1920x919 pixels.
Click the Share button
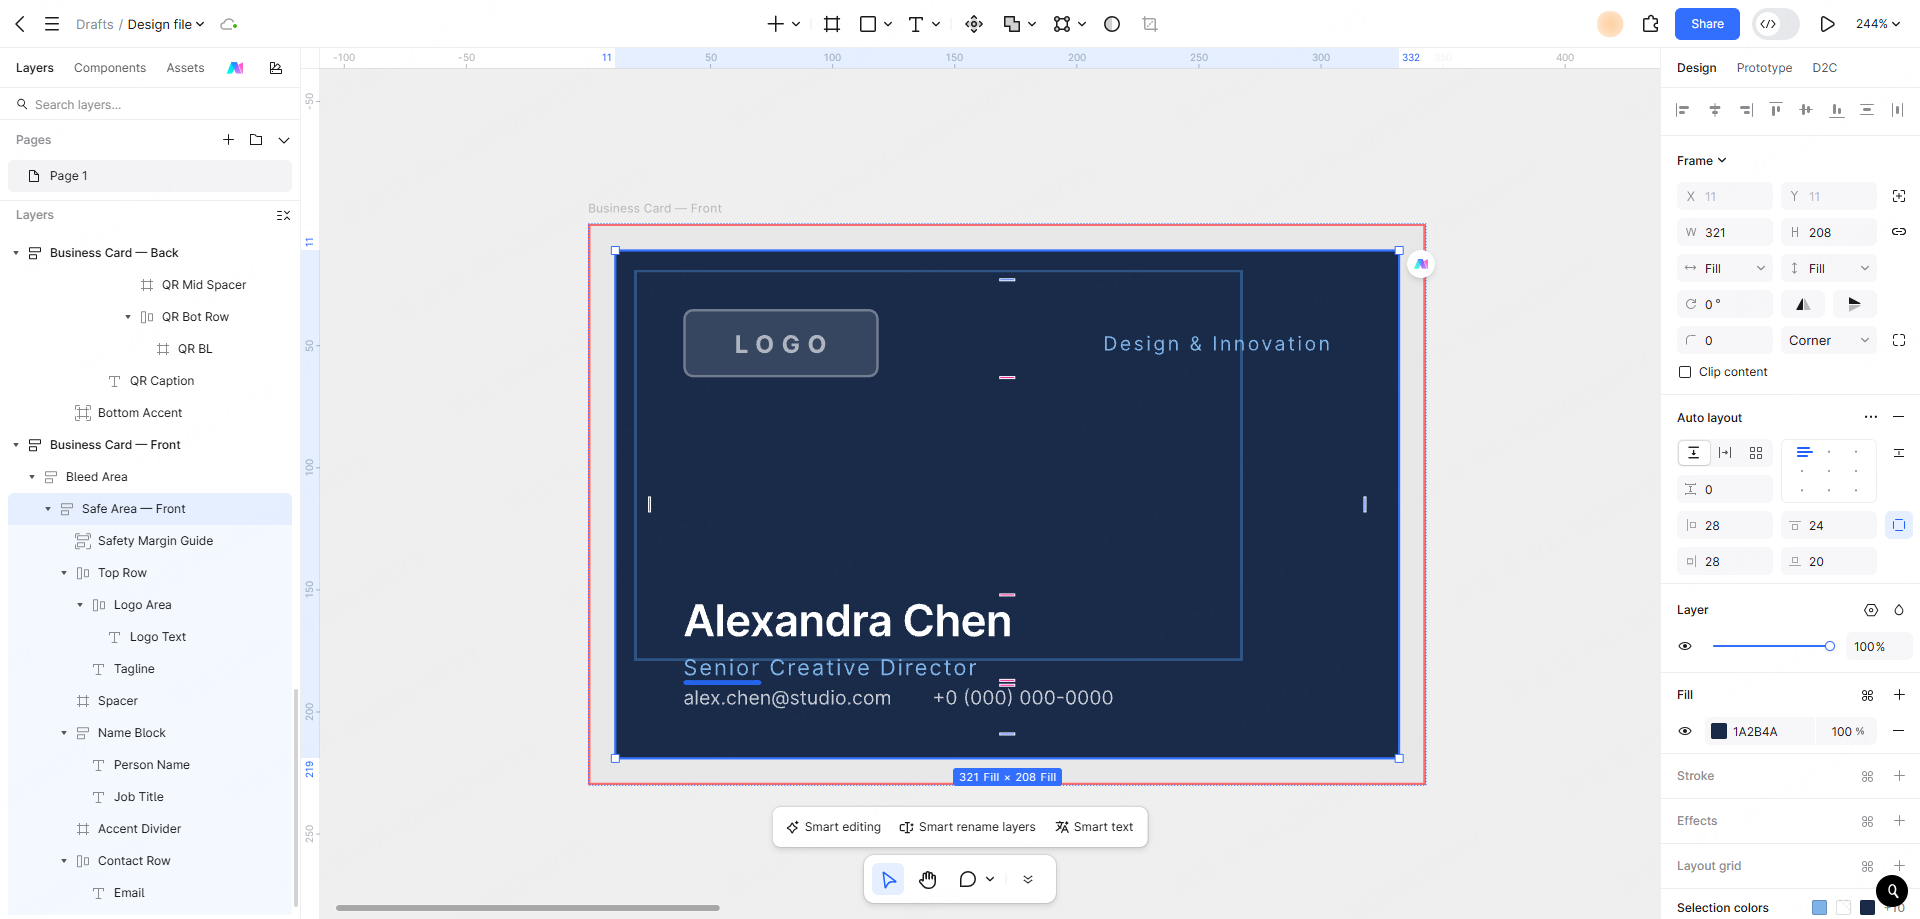(x=1707, y=24)
